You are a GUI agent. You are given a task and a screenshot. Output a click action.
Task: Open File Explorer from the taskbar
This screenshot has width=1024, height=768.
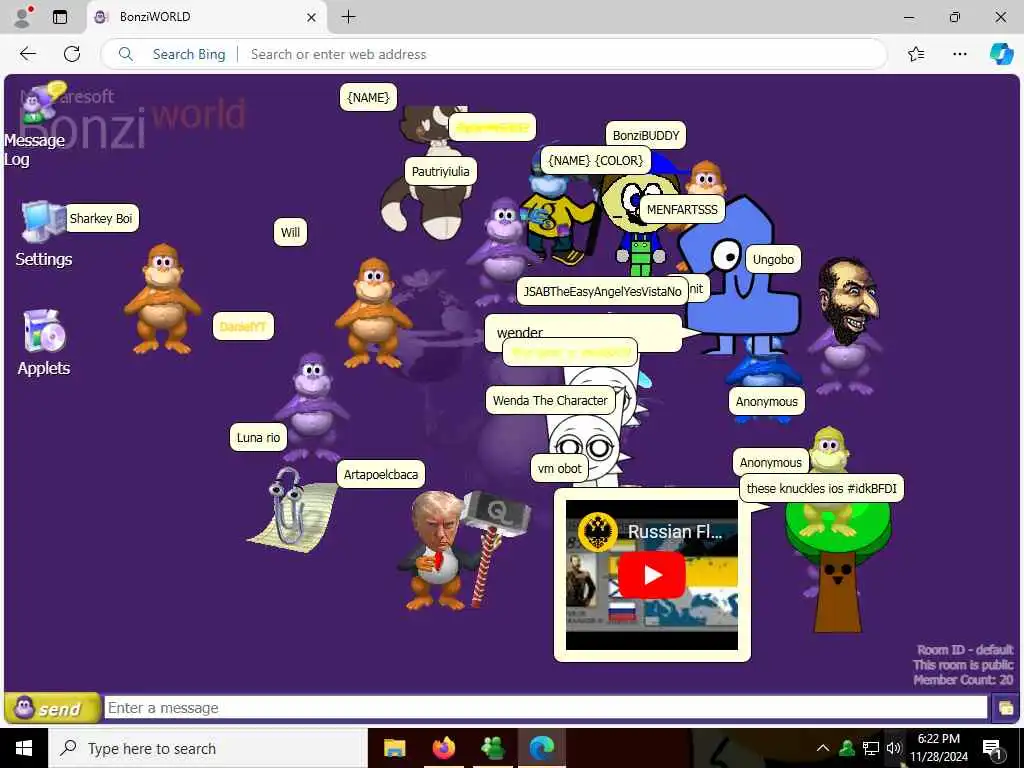[x=394, y=748]
